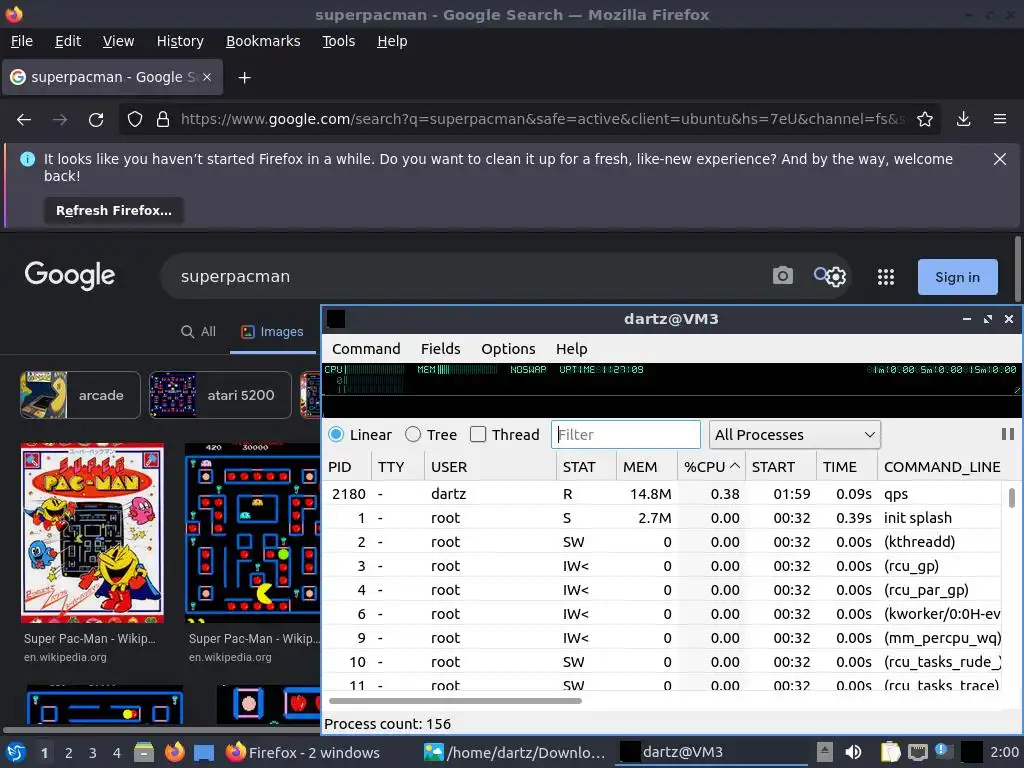1024x768 pixels.
Task: Reload the page with the refresh icon
Action: (96, 120)
